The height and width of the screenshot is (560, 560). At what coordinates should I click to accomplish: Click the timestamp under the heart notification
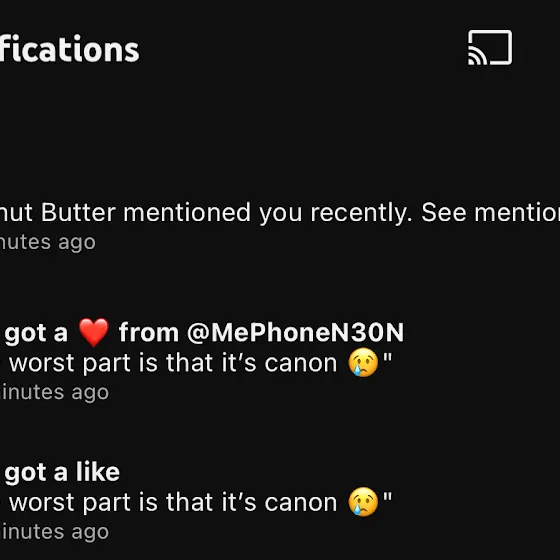point(54,392)
